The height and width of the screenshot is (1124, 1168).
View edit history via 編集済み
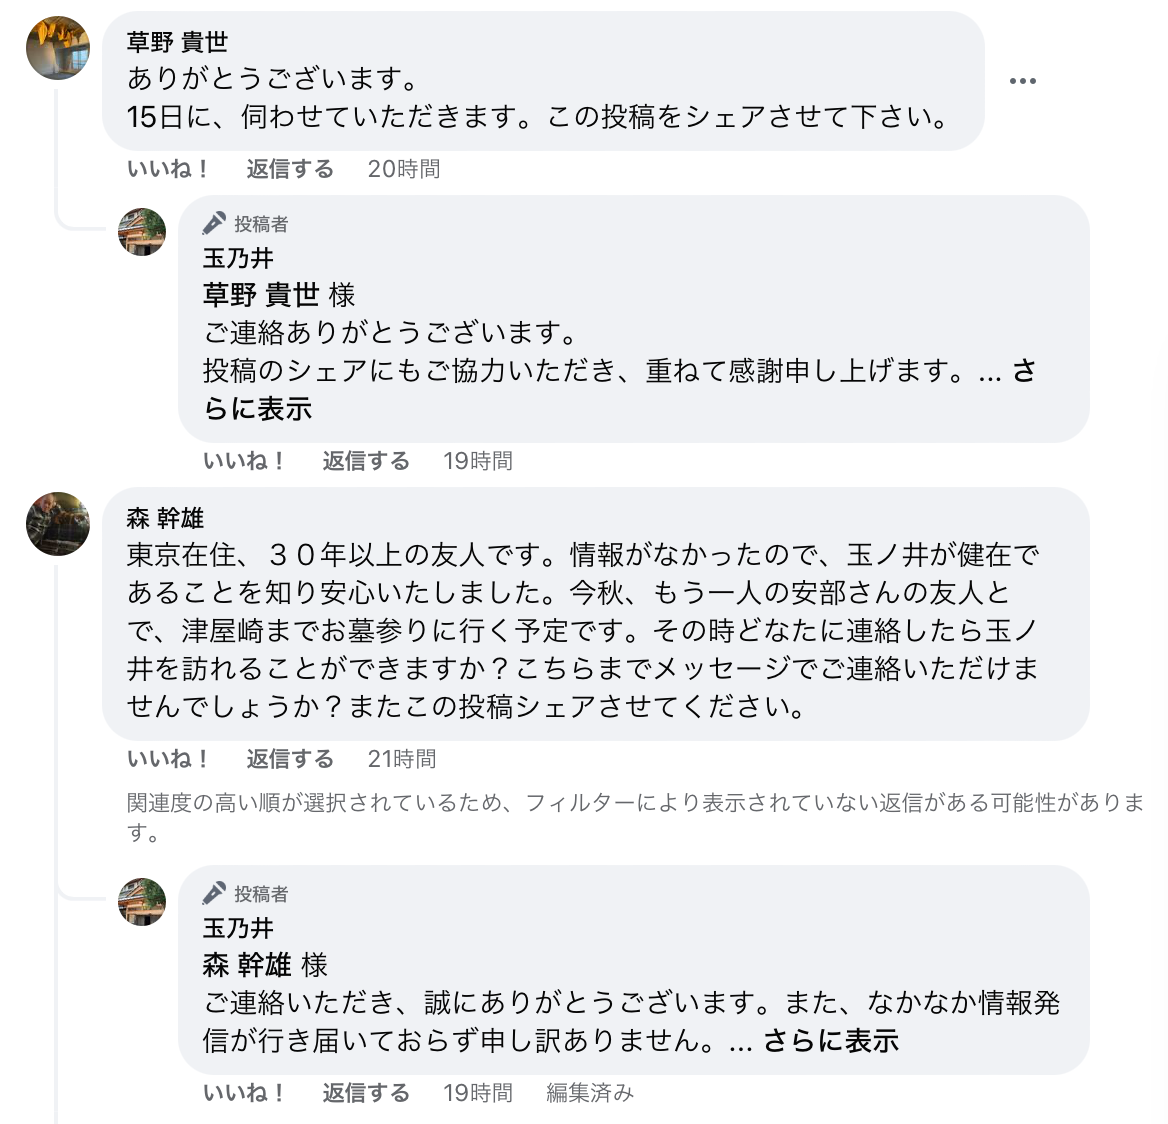tap(590, 1093)
